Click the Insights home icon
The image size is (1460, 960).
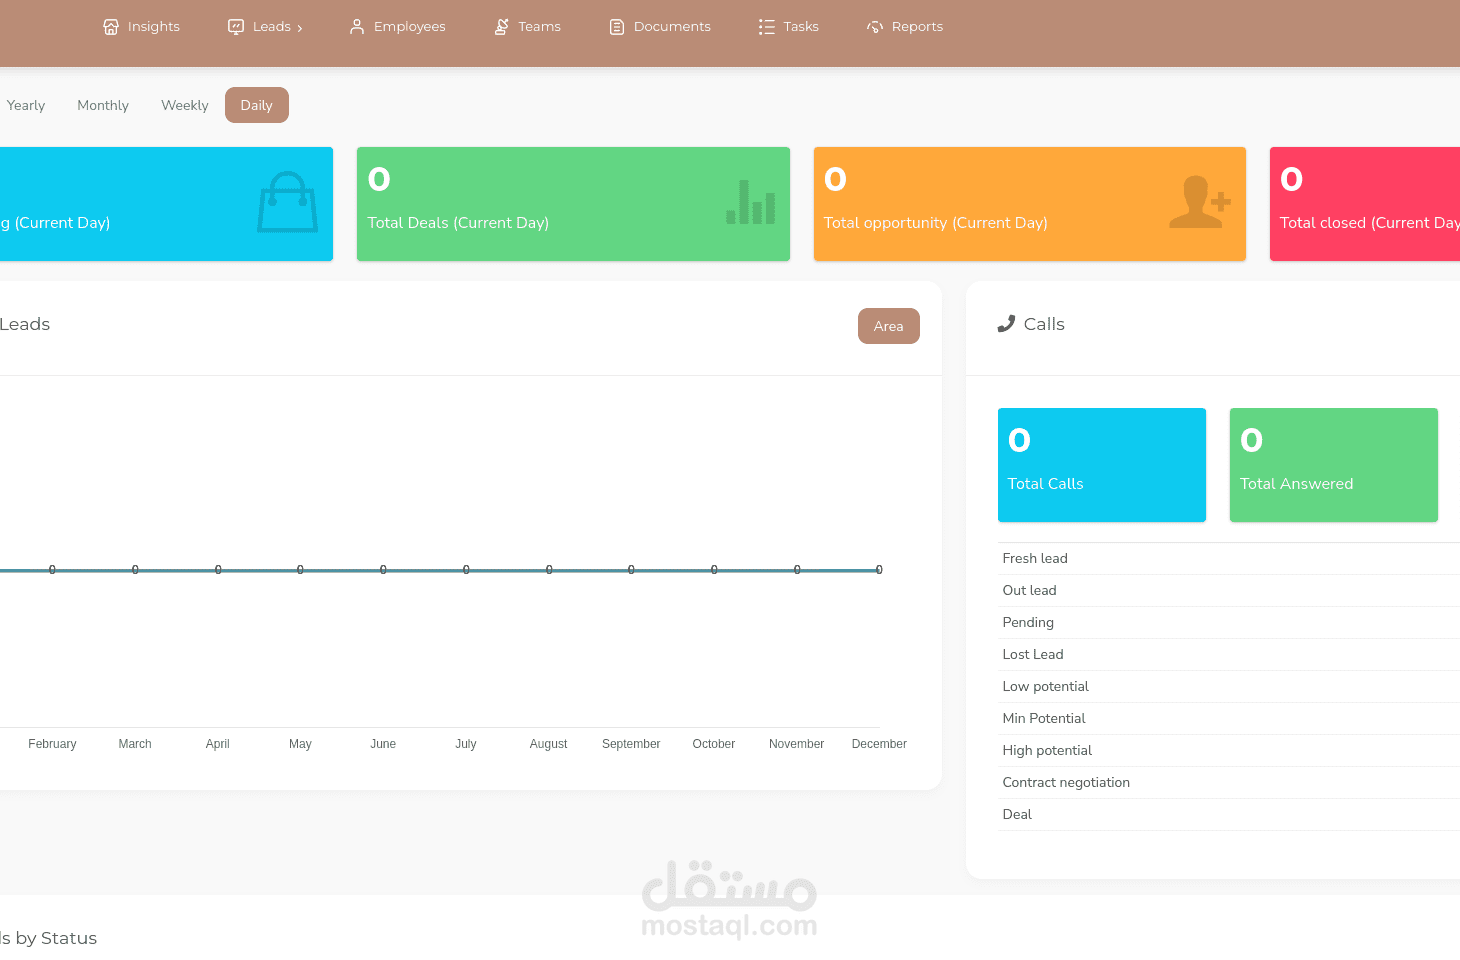[x=111, y=27]
